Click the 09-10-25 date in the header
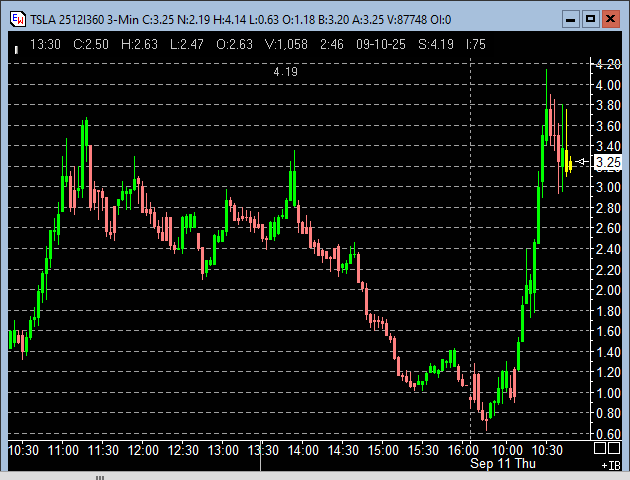Viewport: 630px width, 480px height. tap(381, 44)
